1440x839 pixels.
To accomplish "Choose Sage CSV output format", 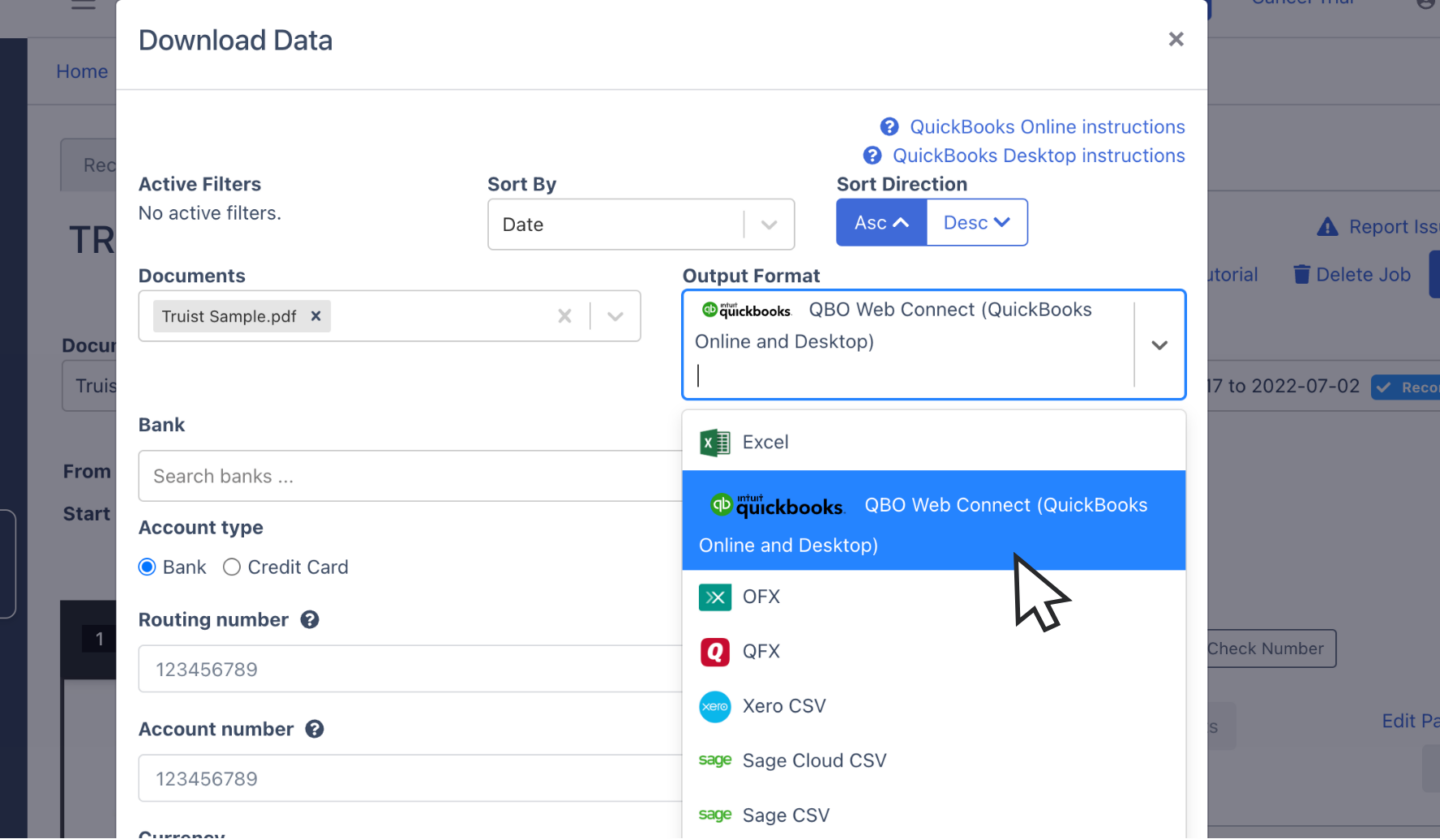I will (934, 815).
